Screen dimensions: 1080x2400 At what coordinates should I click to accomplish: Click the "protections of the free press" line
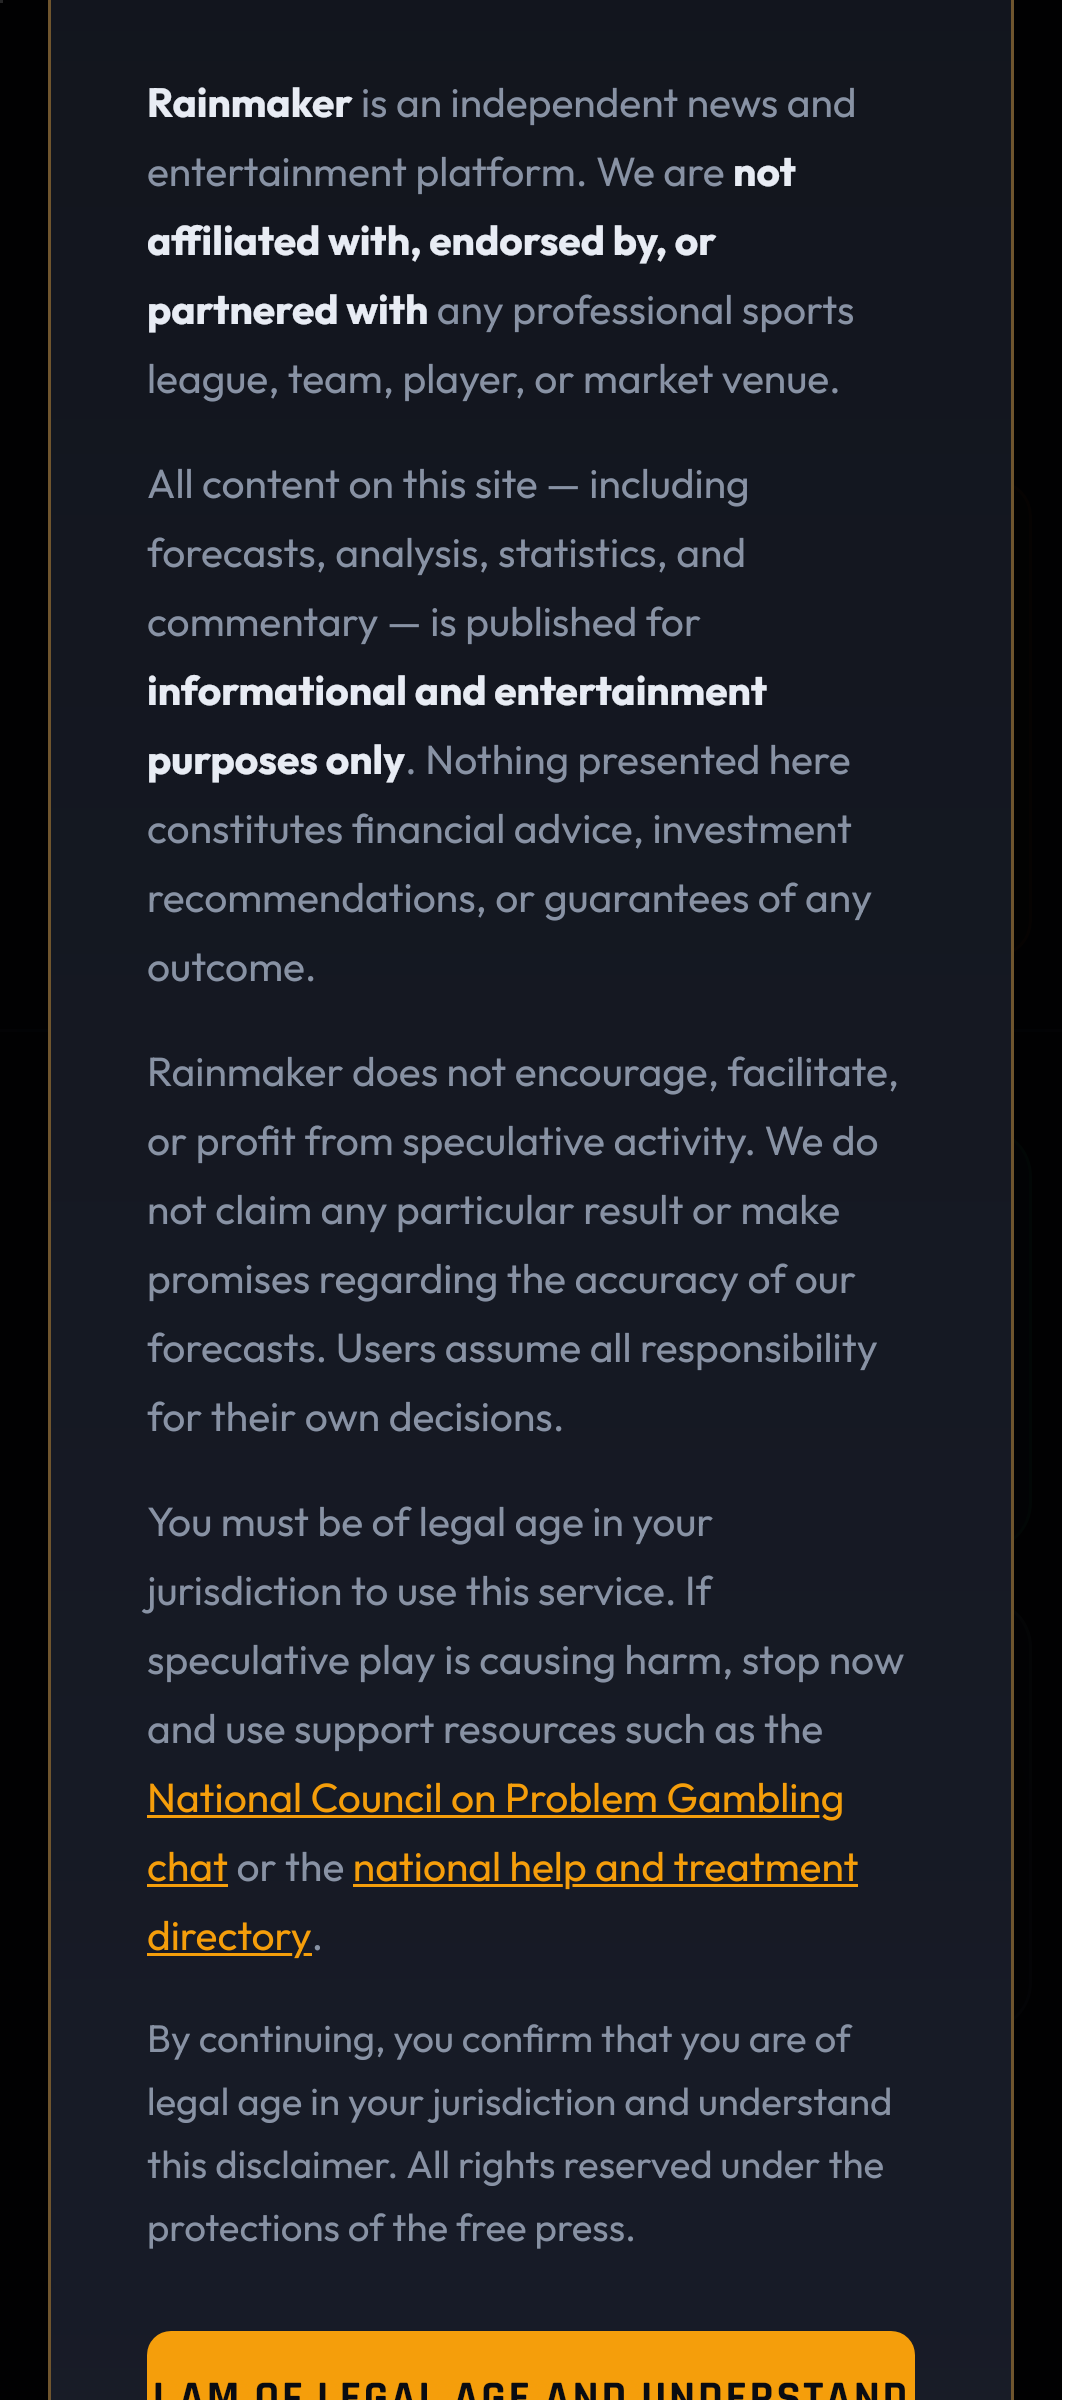point(390,2228)
